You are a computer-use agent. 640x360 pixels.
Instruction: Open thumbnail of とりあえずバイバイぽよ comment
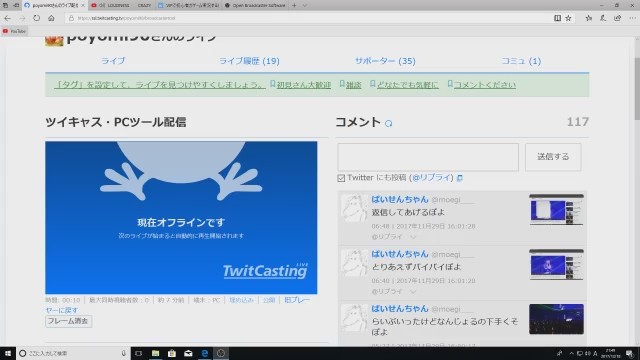(x=556, y=264)
